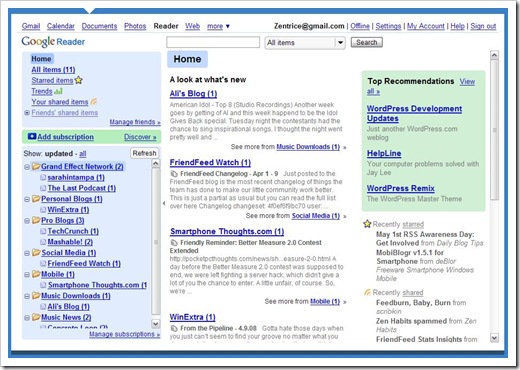Click the Music News folder icon
This screenshot has height=370, width=520.
pos(36,317)
